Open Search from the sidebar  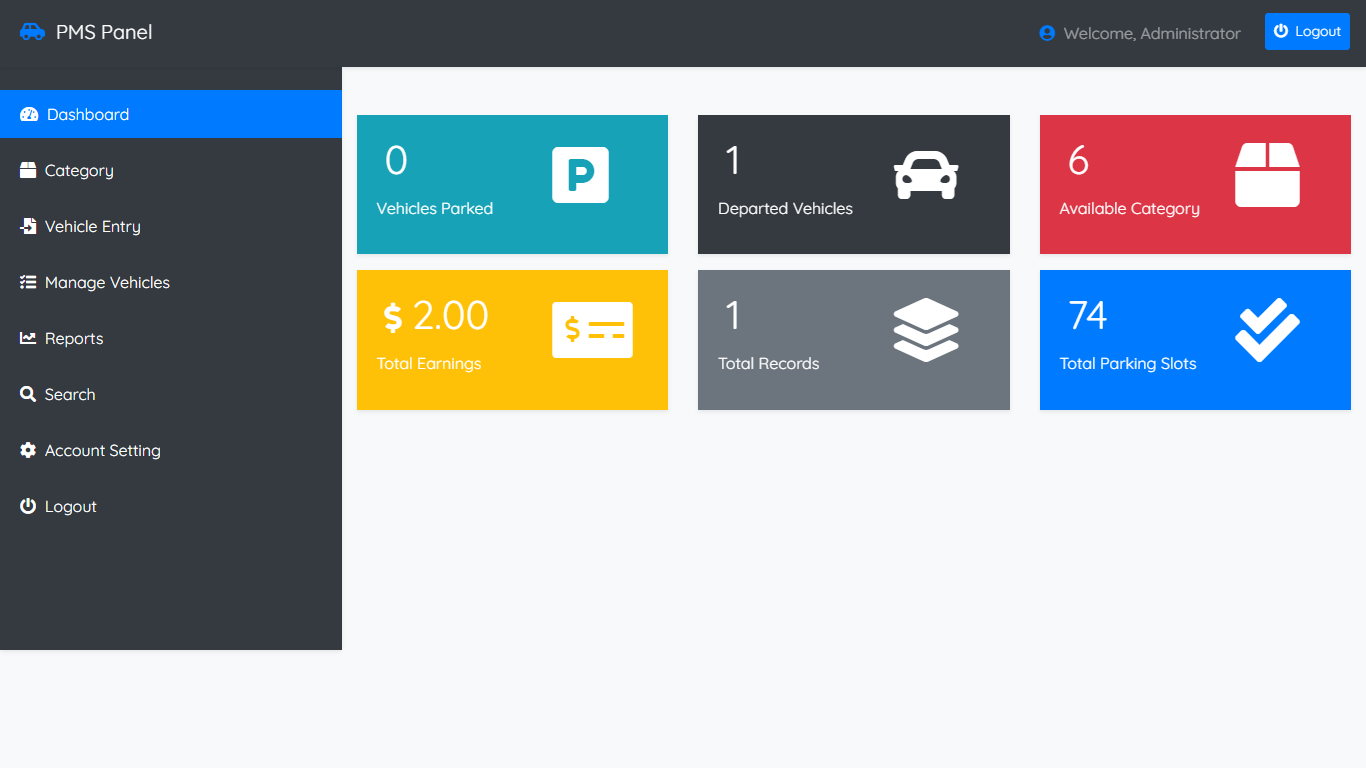point(70,394)
